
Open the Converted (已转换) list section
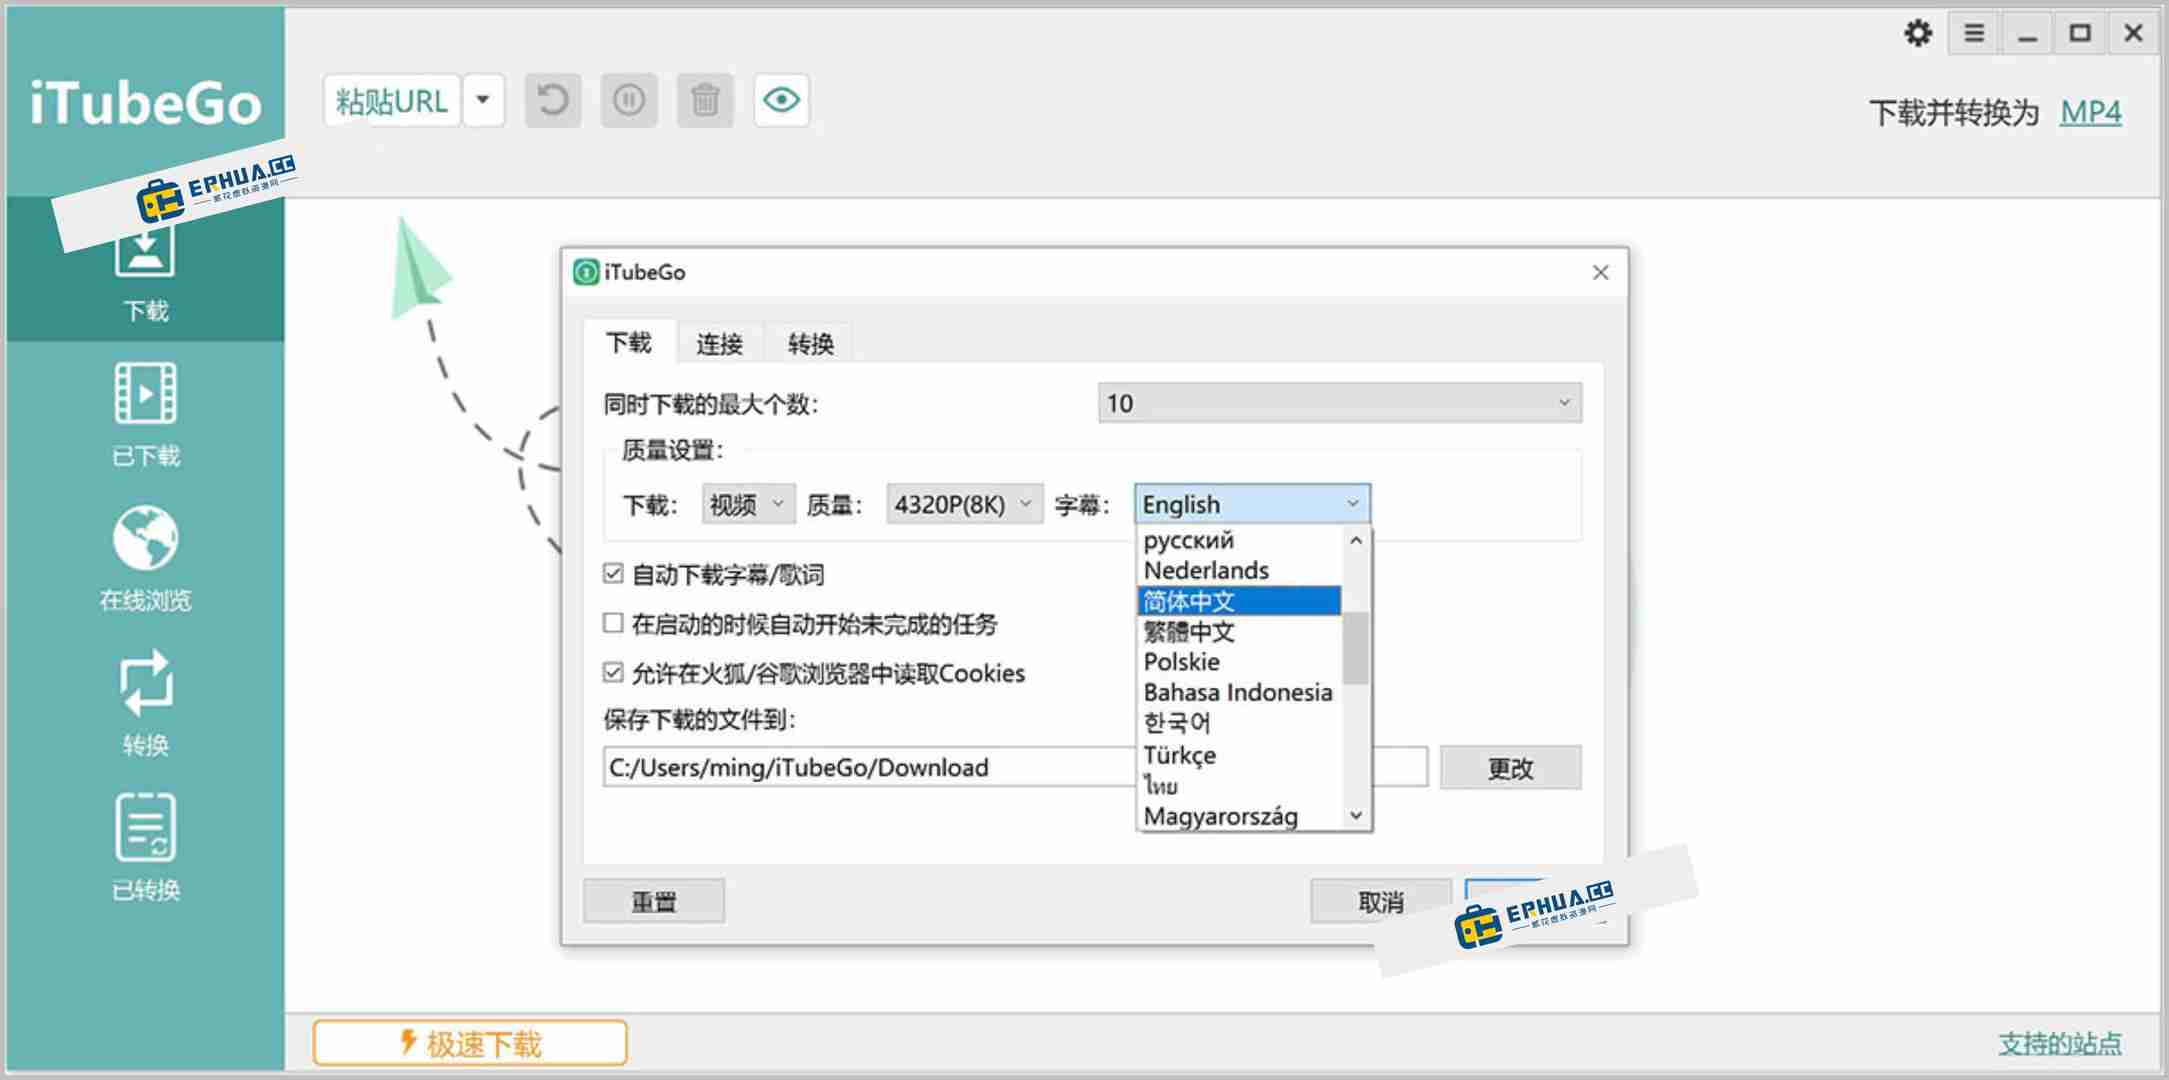pyautogui.click(x=145, y=848)
